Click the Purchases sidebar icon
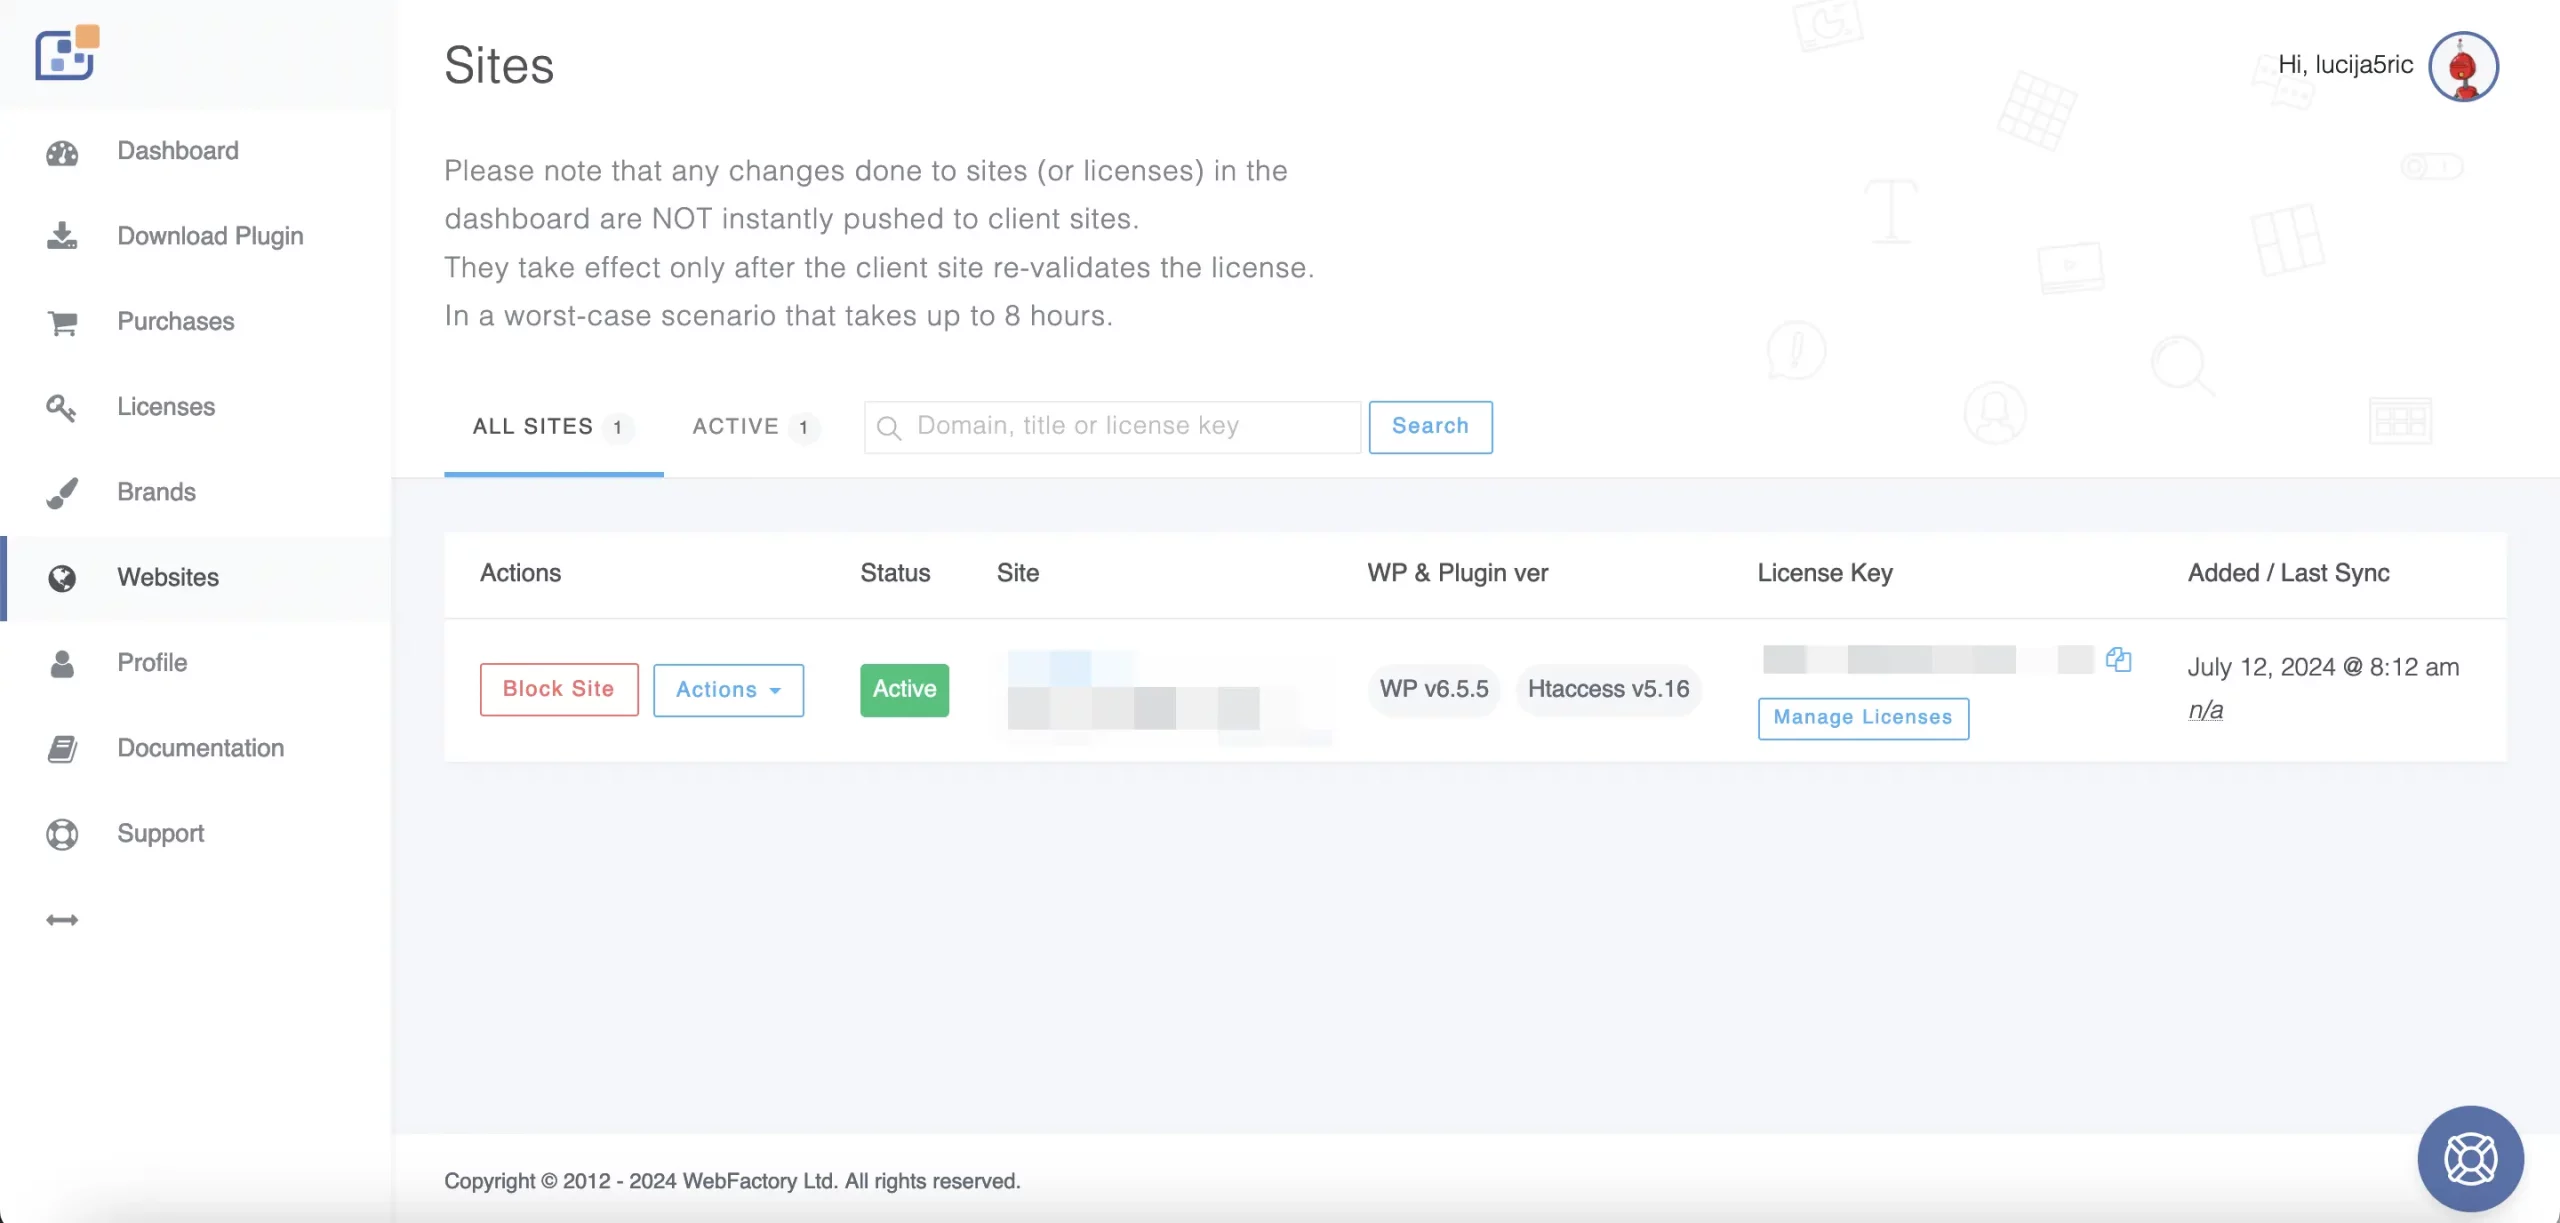 tap(60, 322)
